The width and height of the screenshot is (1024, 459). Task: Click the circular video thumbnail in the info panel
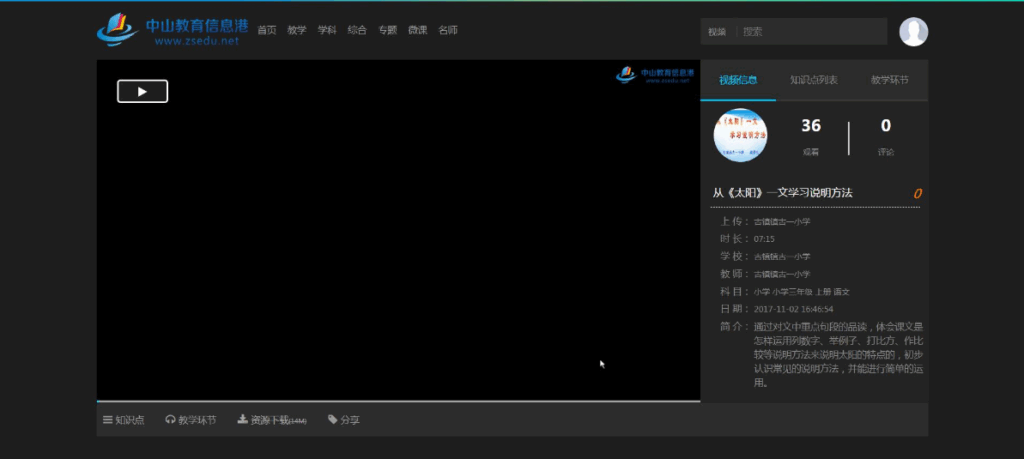pos(740,135)
